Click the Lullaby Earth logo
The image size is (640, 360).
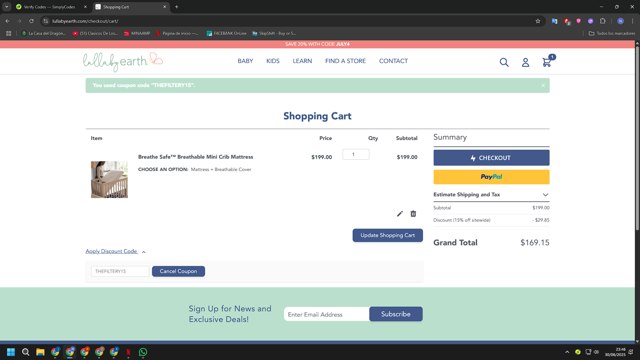tap(123, 61)
